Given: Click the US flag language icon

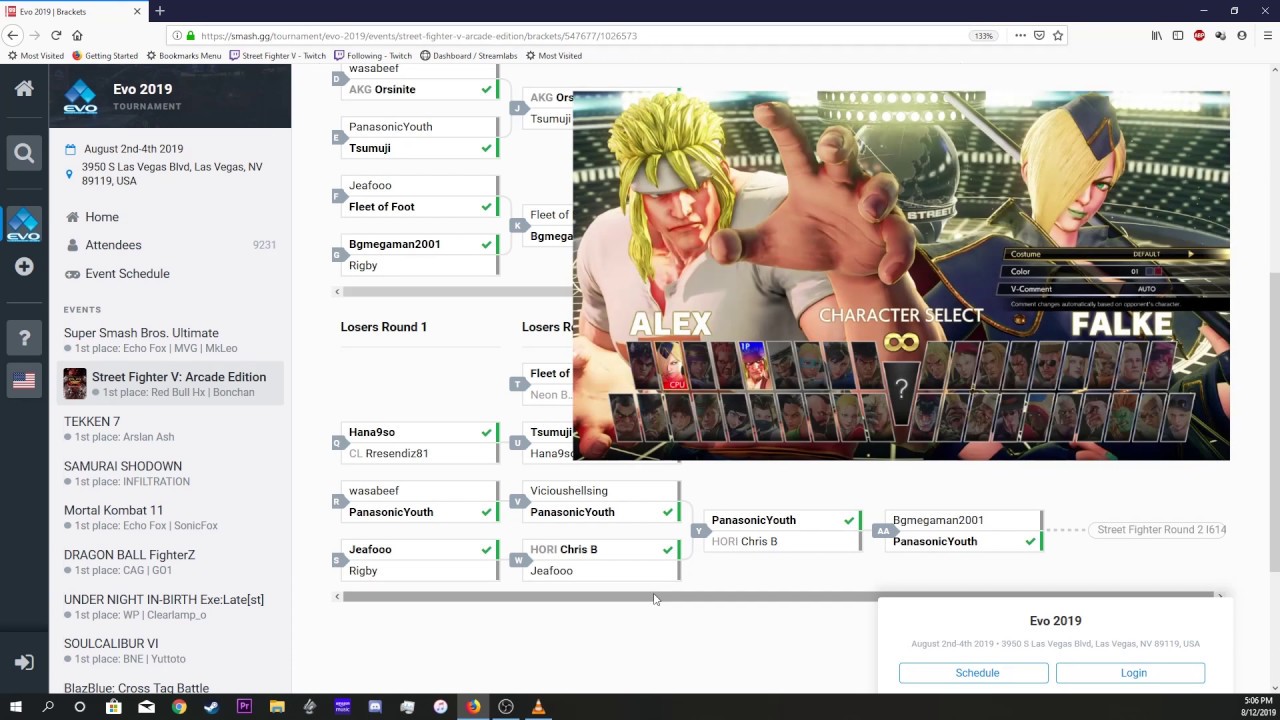Looking at the screenshot, I should click(x=24, y=380).
